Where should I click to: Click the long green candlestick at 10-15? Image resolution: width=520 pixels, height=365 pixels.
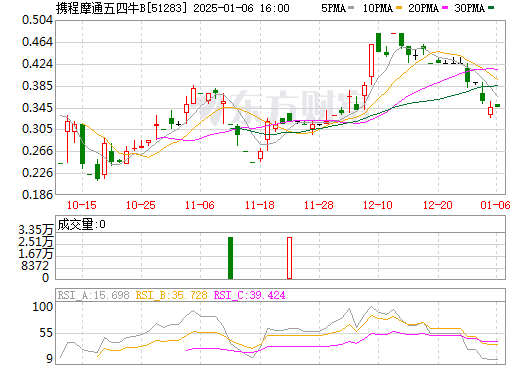tap(82, 145)
